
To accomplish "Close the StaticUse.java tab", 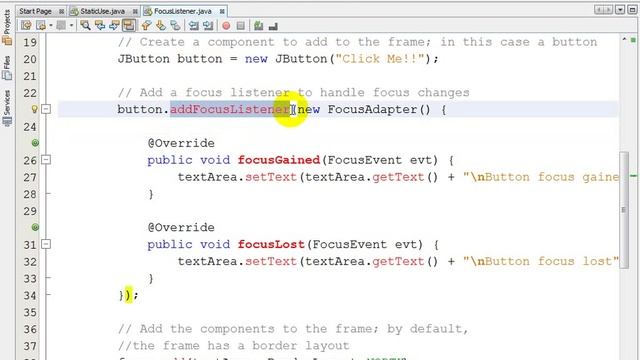I will pyautogui.click(x=135, y=11).
